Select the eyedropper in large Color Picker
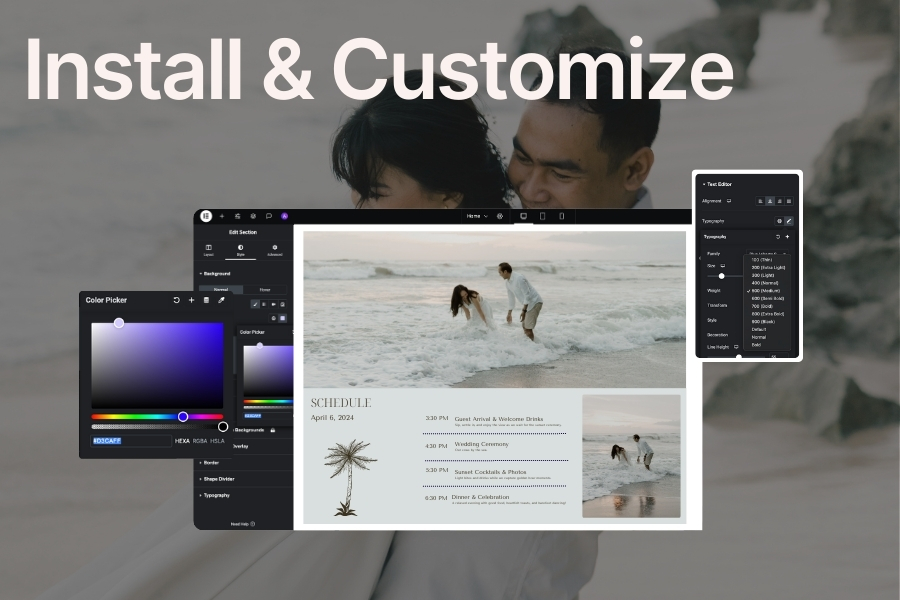 pyautogui.click(x=221, y=300)
